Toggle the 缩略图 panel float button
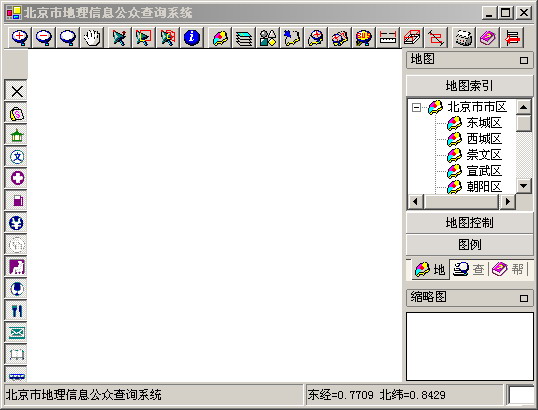The width and height of the screenshot is (538, 410). click(x=524, y=298)
